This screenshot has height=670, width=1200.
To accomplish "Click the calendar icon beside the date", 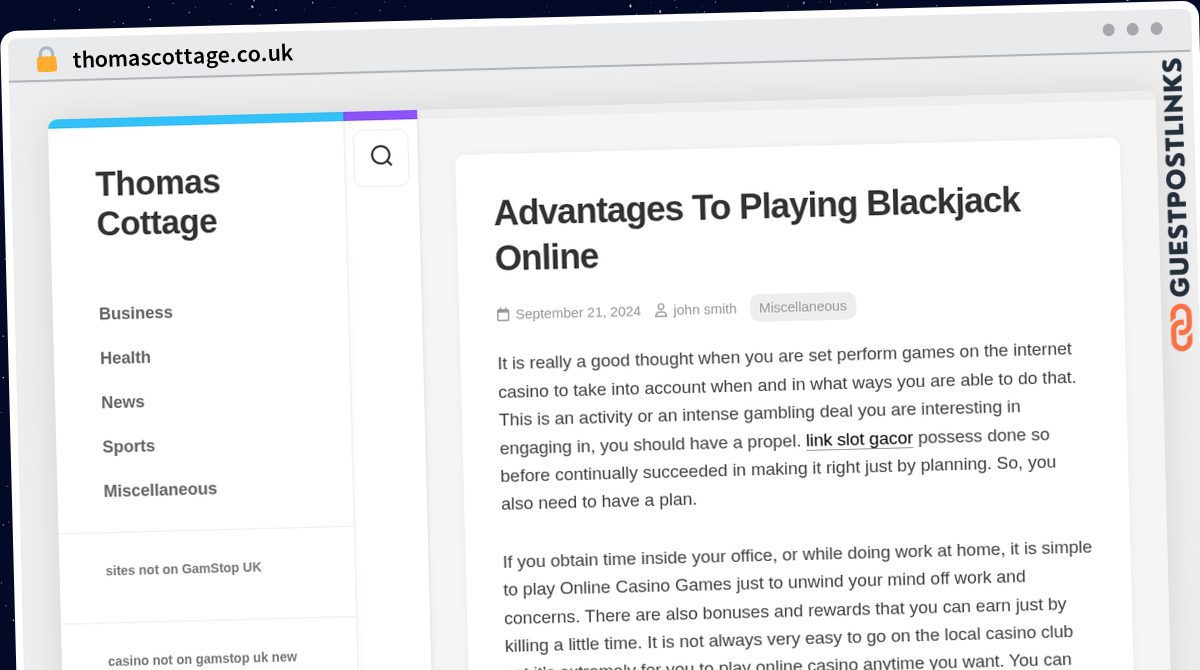I will [503, 315].
